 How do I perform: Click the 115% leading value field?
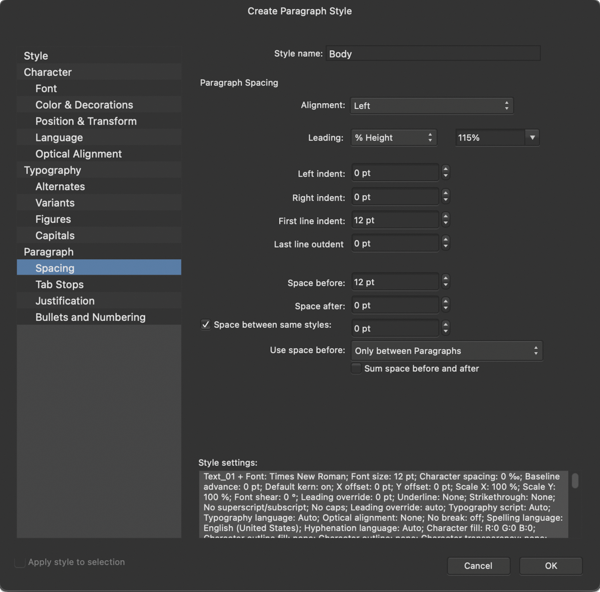click(x=490, y=138)
